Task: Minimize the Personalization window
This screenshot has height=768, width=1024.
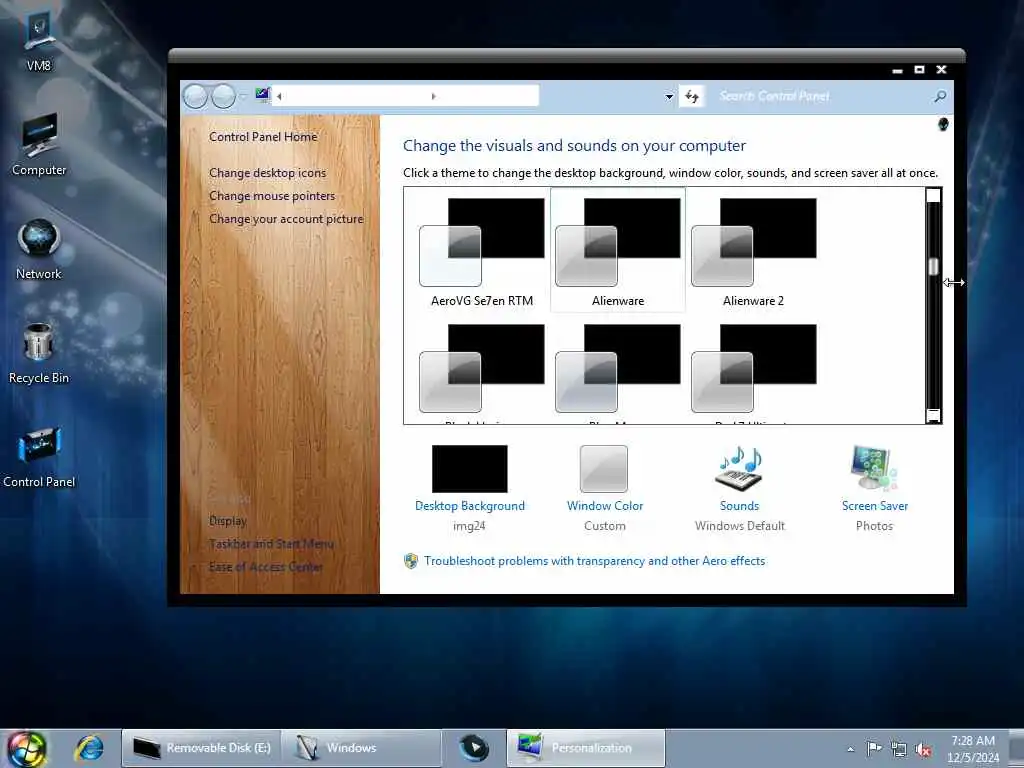Action: (897, 70)
